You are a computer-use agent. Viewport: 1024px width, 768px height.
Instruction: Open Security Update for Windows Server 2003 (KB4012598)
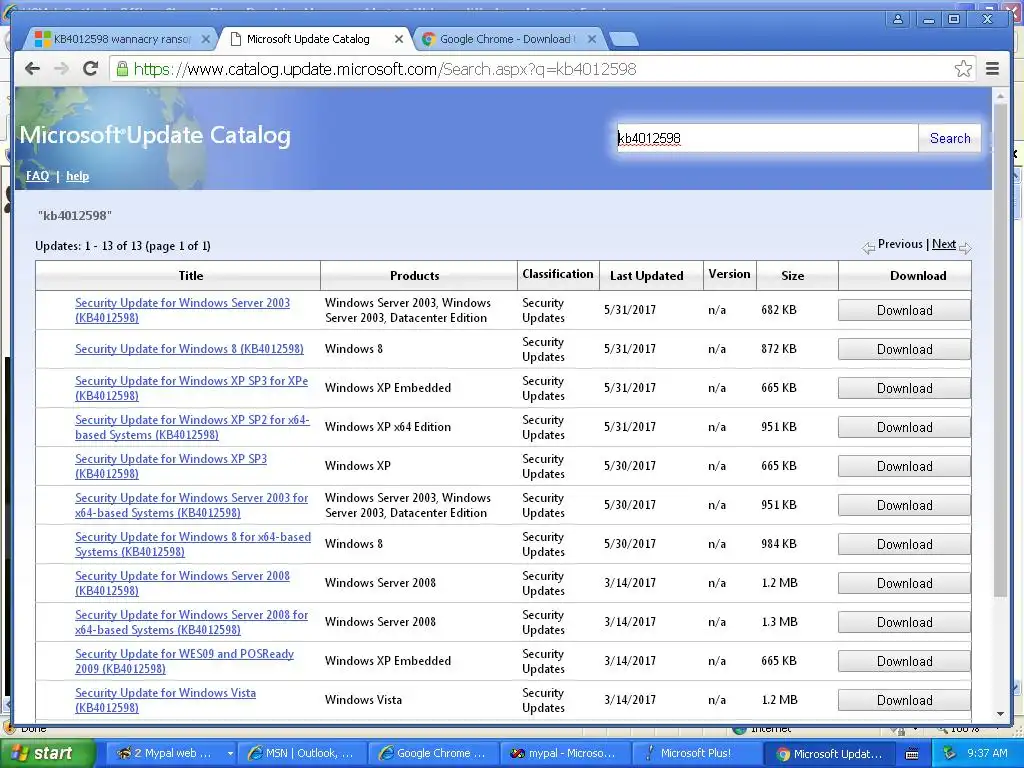click(182, 310)
